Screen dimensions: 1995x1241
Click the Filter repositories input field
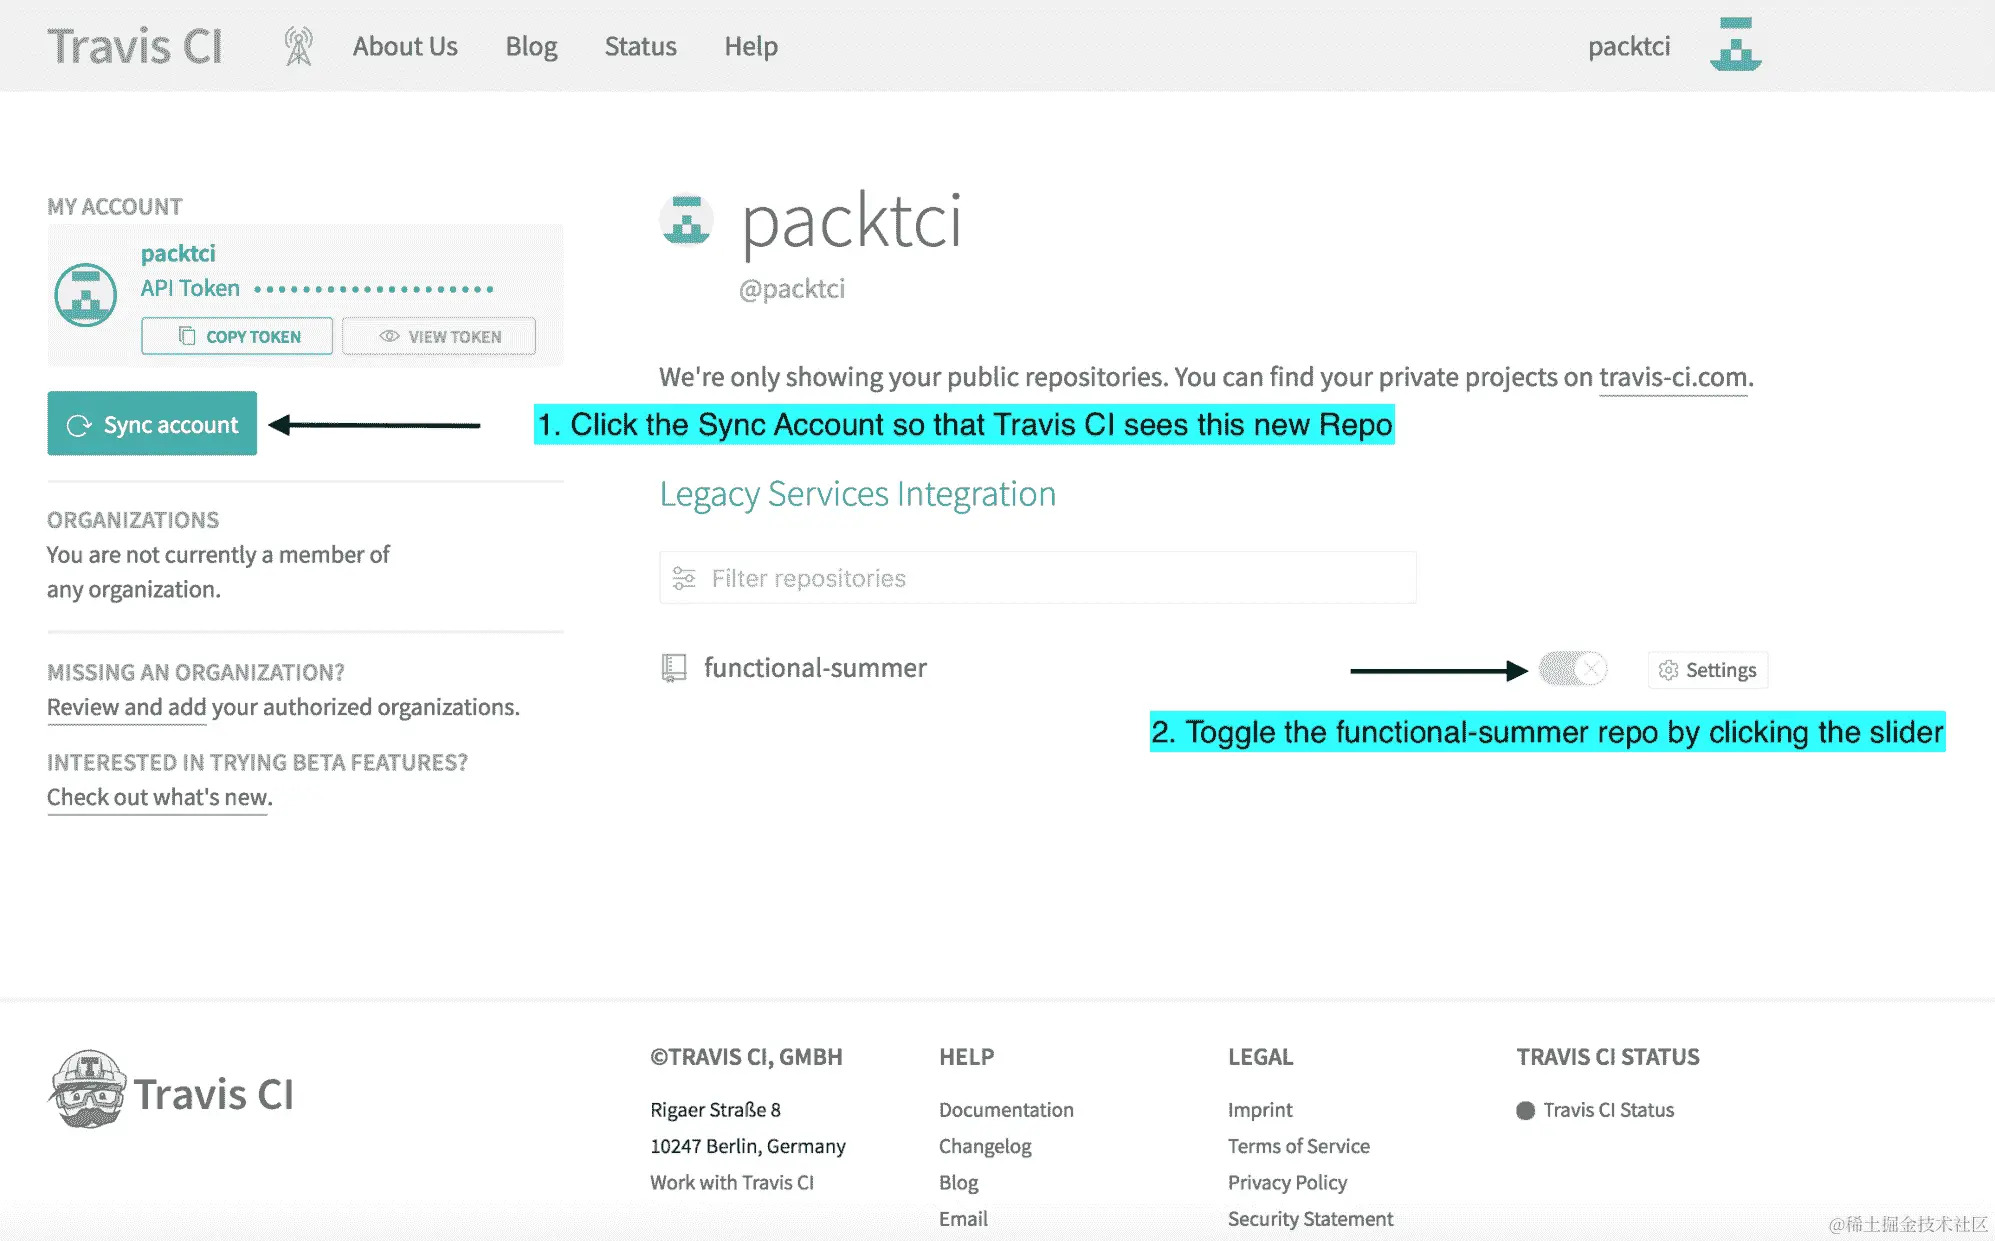coord(1050,578)
